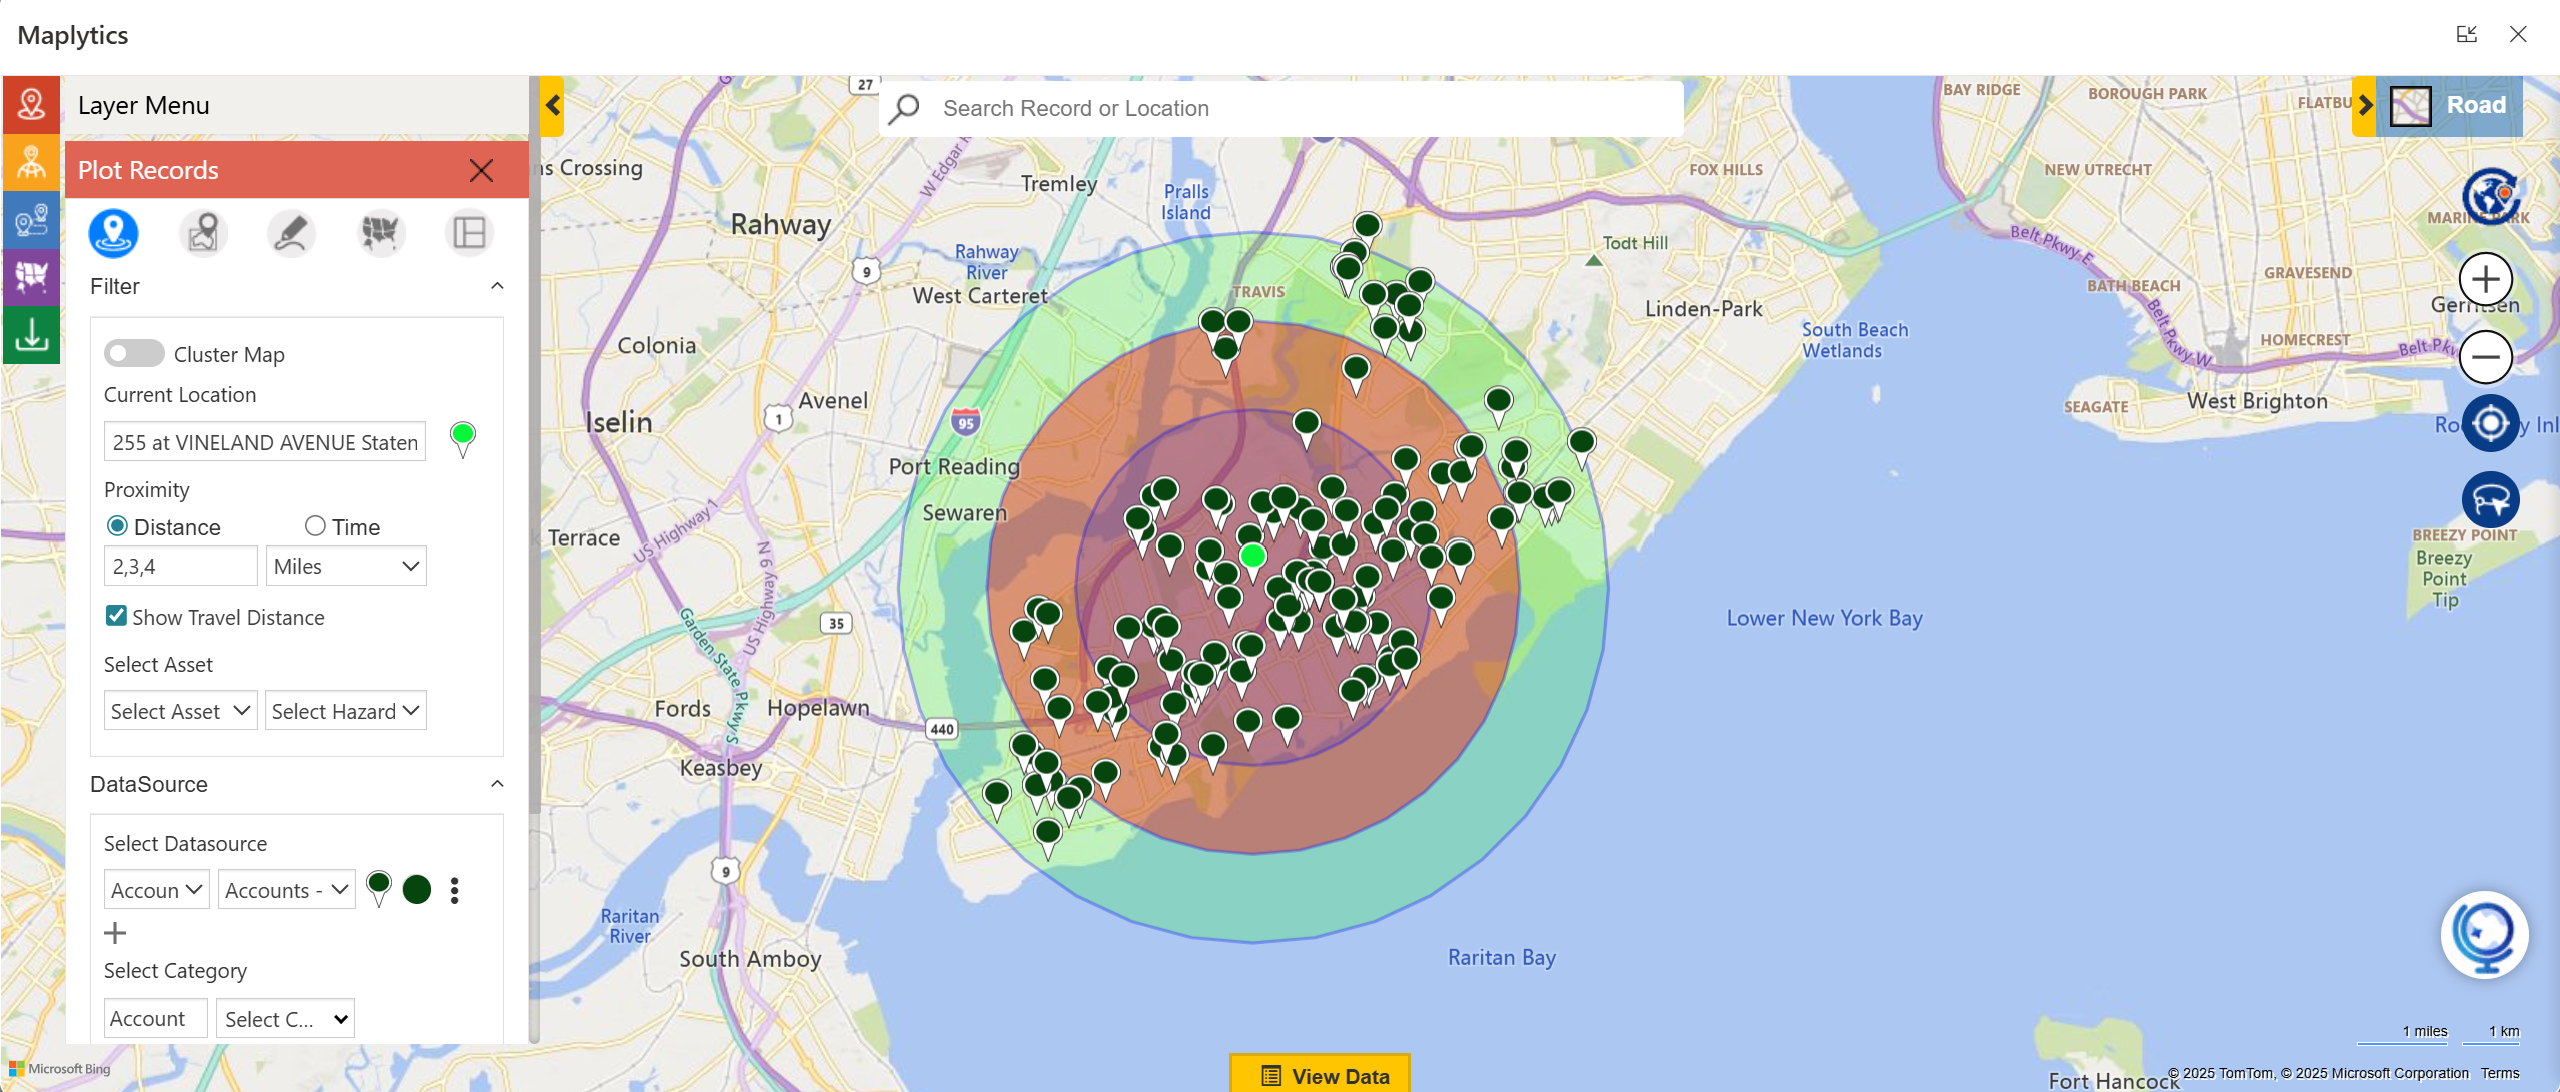
Task: Open the territory map icon in sidebar
Action: coord(31,276)
